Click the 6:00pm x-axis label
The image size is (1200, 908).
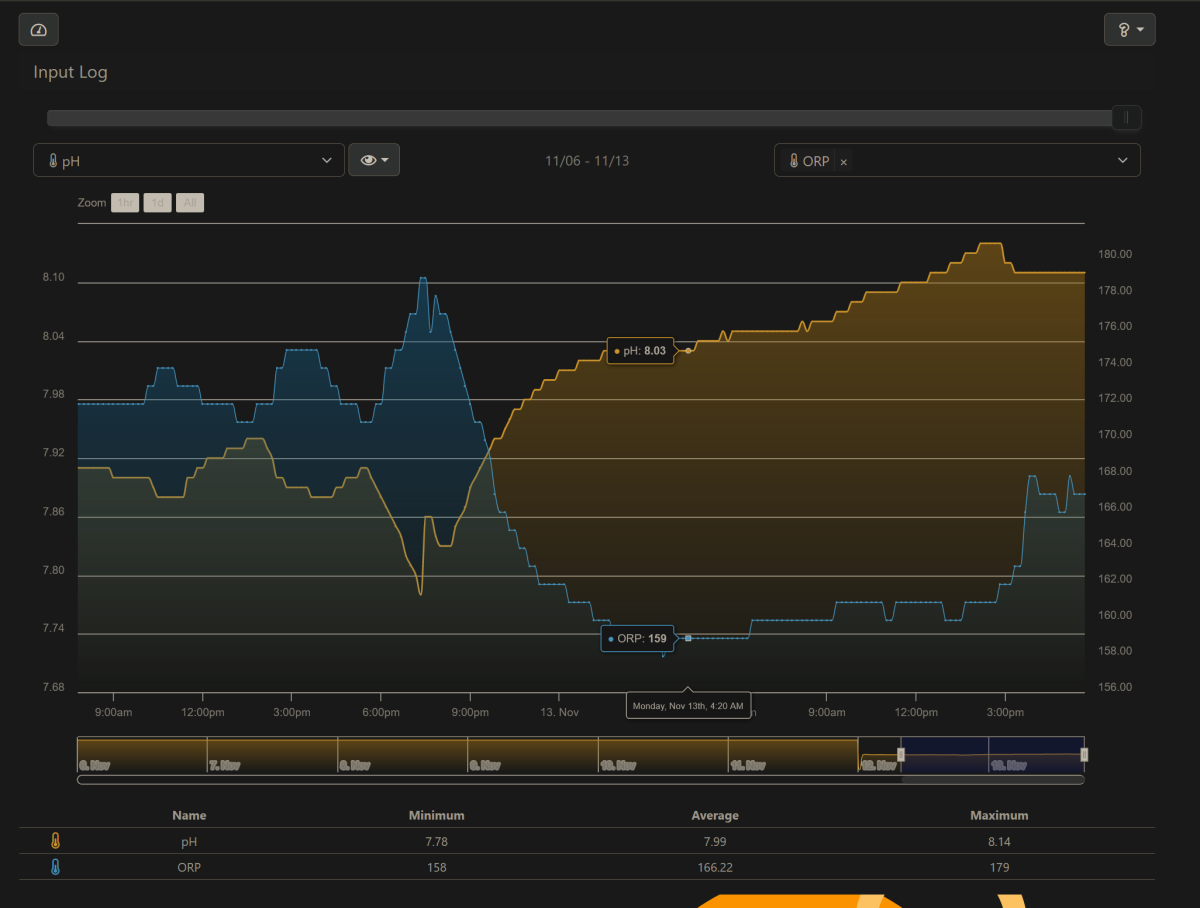(x=380, y=713)
